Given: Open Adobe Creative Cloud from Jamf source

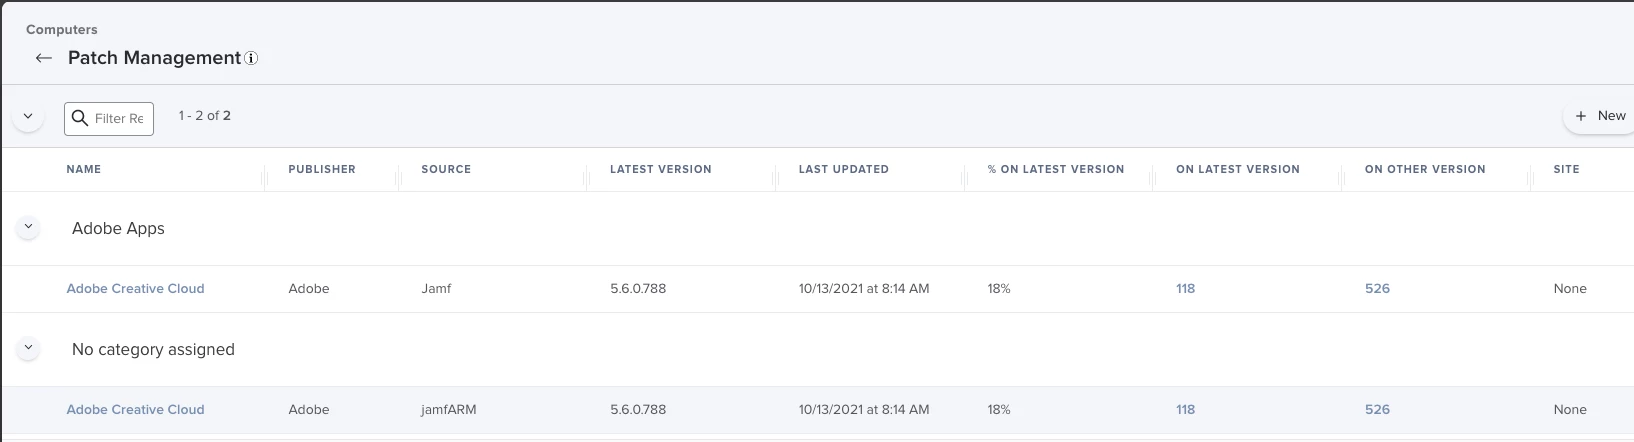Looking at the screenshot, I should 135,289.
